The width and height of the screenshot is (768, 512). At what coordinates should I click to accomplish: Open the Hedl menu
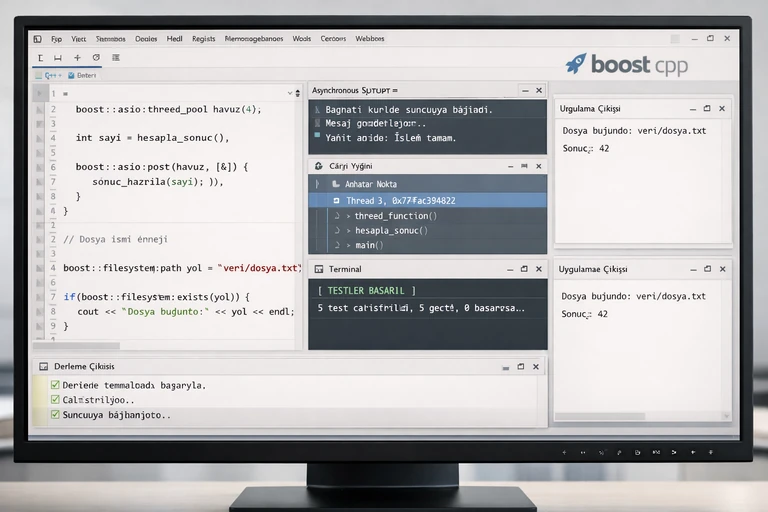pos(174,39)
